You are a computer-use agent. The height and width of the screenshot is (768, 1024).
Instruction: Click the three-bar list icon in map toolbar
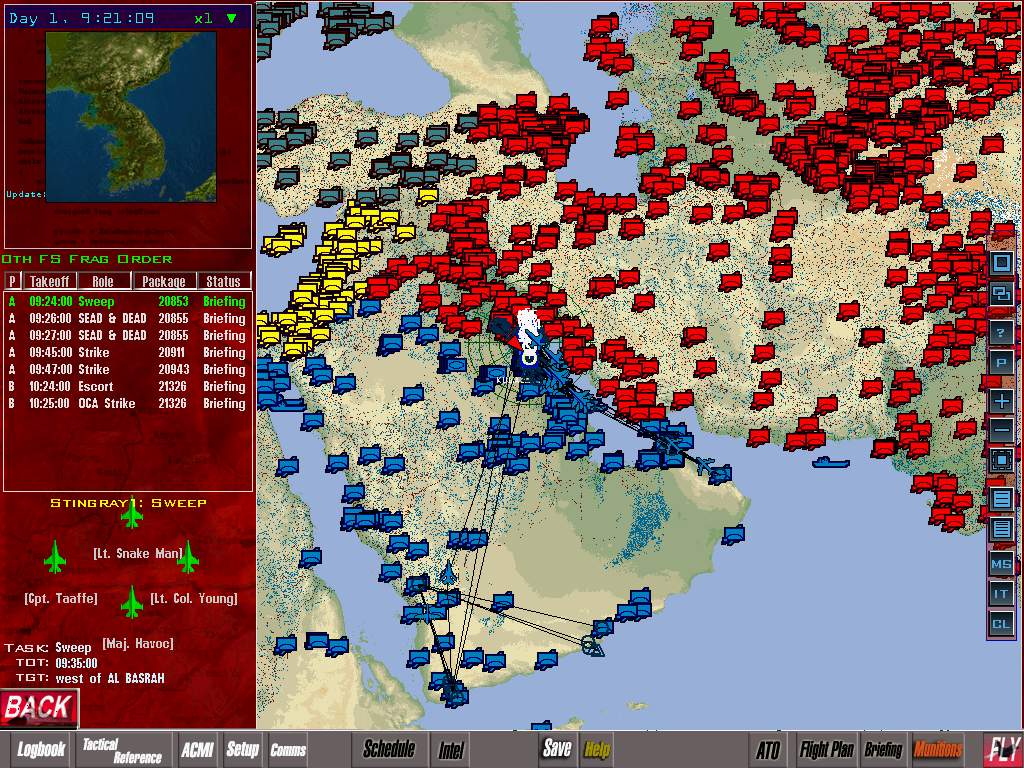coord(1001,500)
